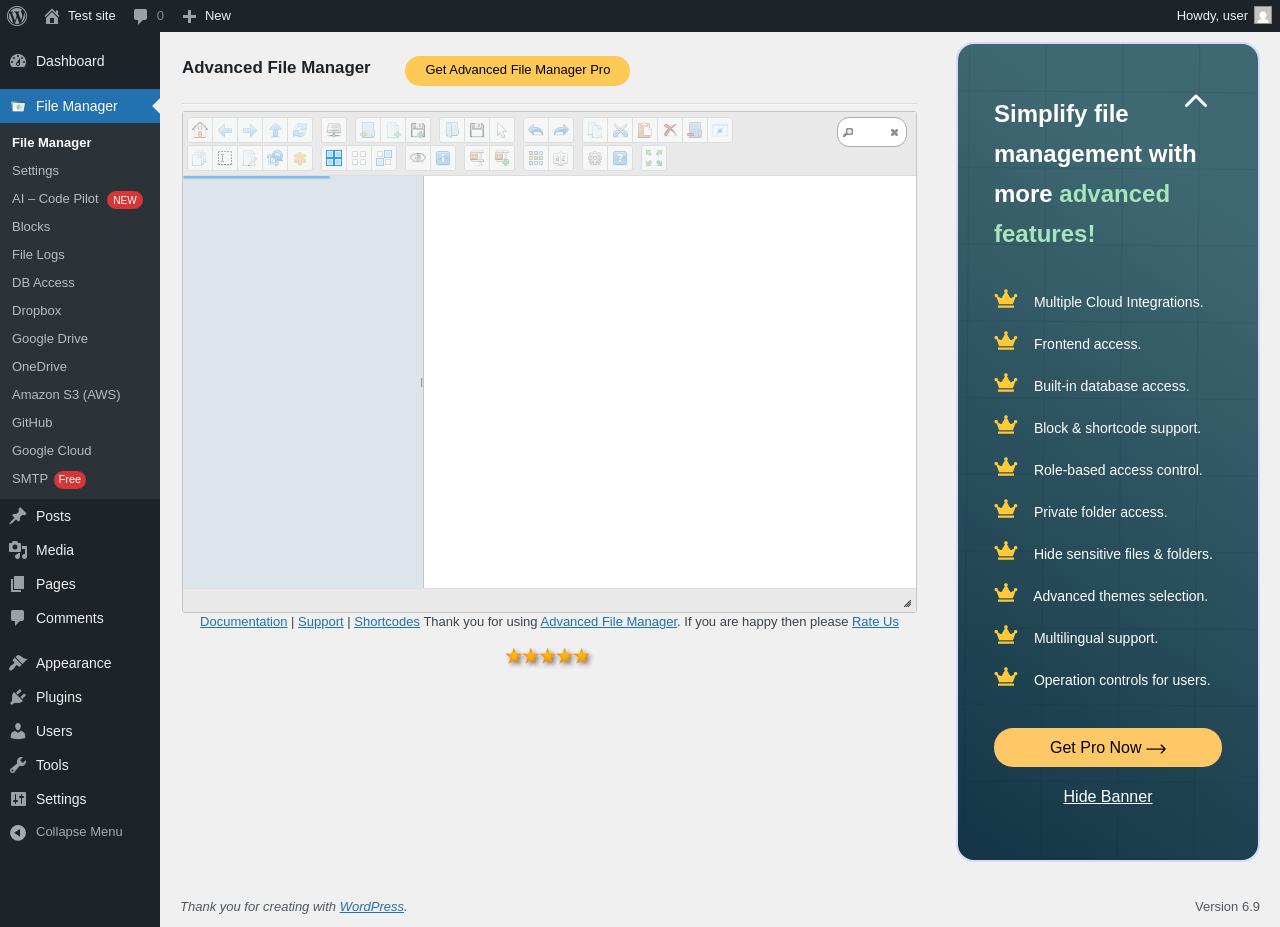
Task: Click the mount network volume icon
Action: pyautogui.click(x=334, y=130)
